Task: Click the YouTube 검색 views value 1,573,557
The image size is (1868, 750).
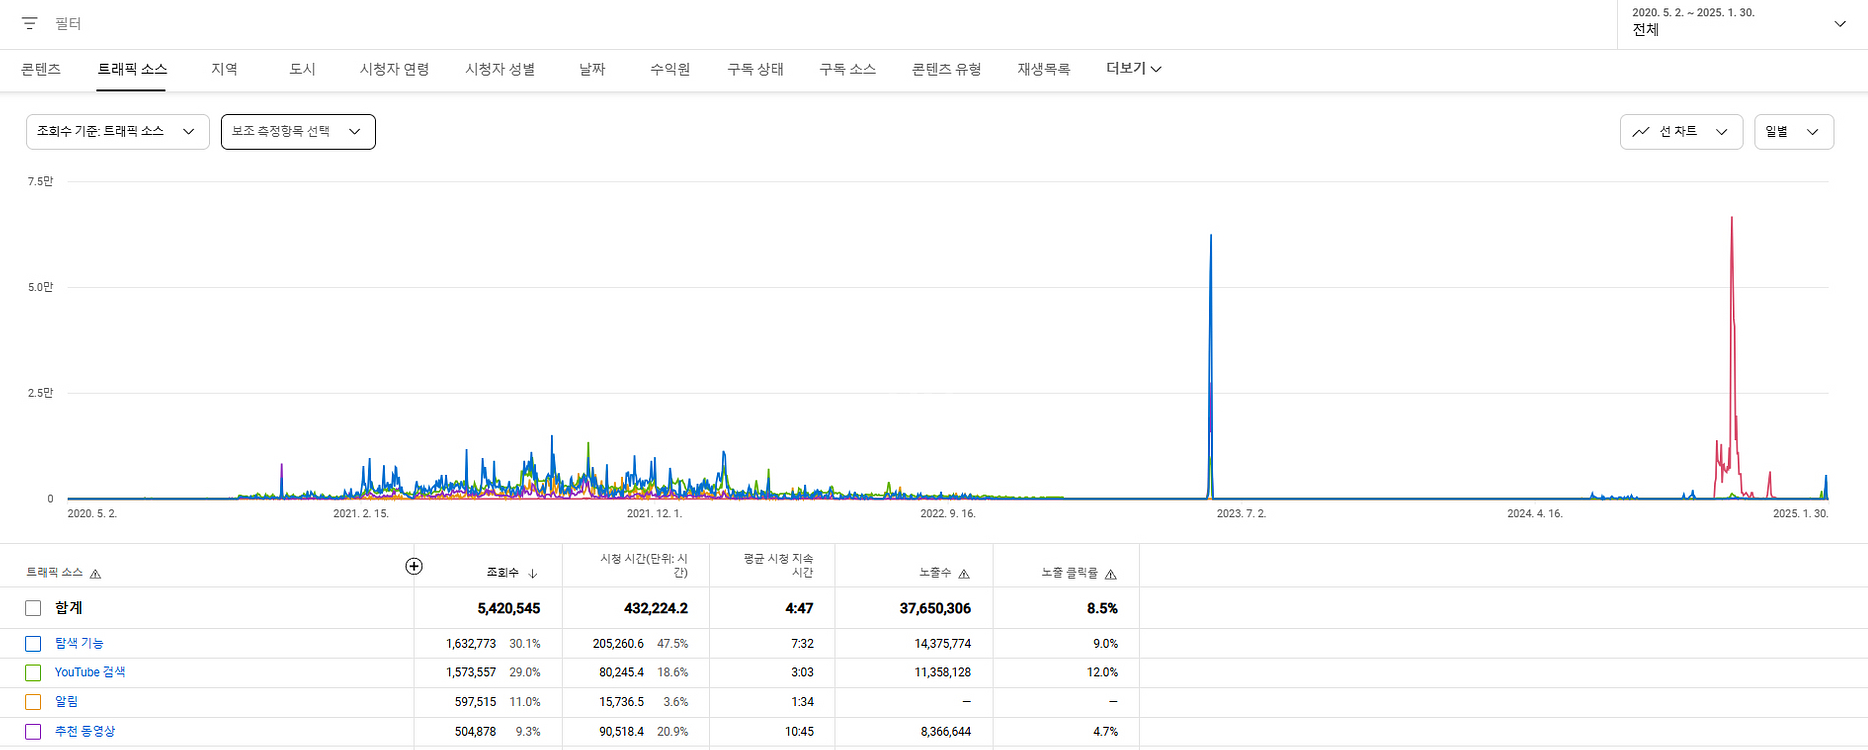Action: click(471, 672)
